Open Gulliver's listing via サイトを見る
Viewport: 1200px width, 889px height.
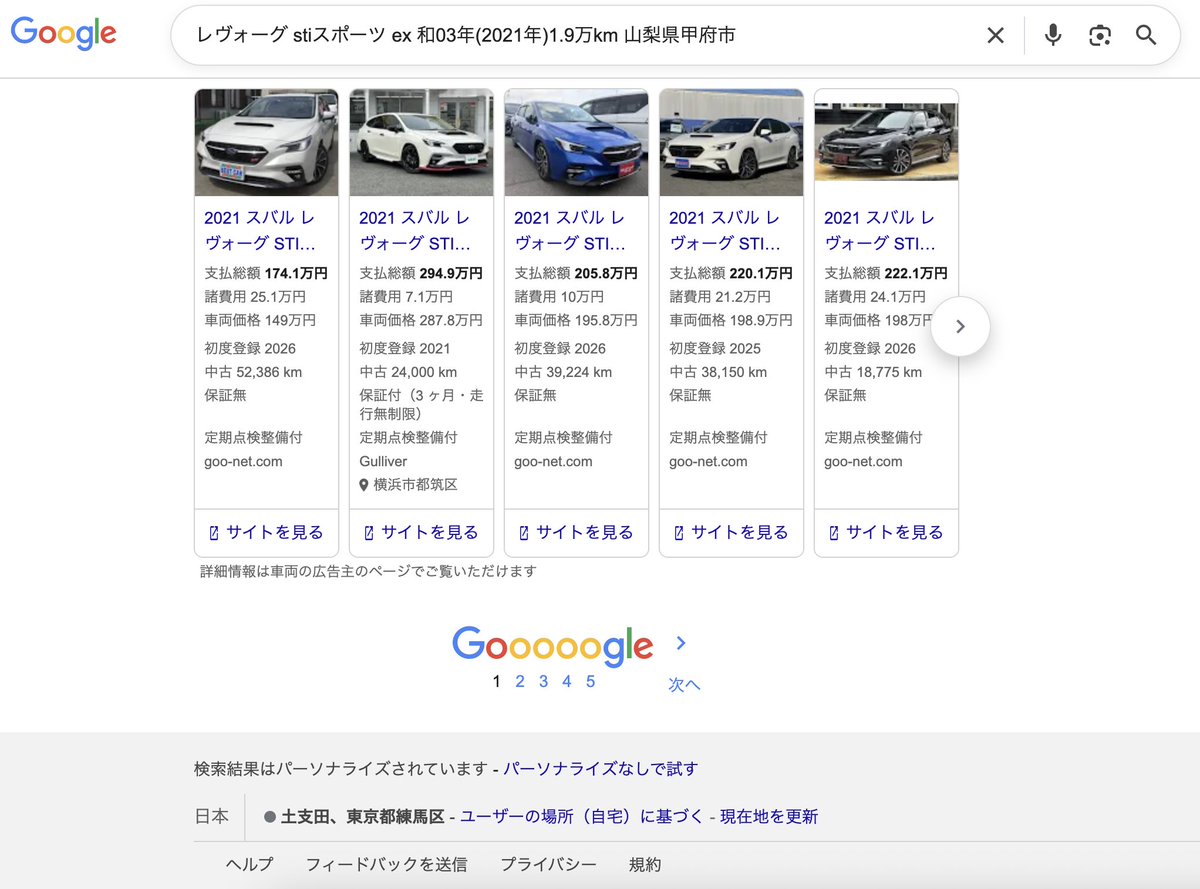click(421, 533)
